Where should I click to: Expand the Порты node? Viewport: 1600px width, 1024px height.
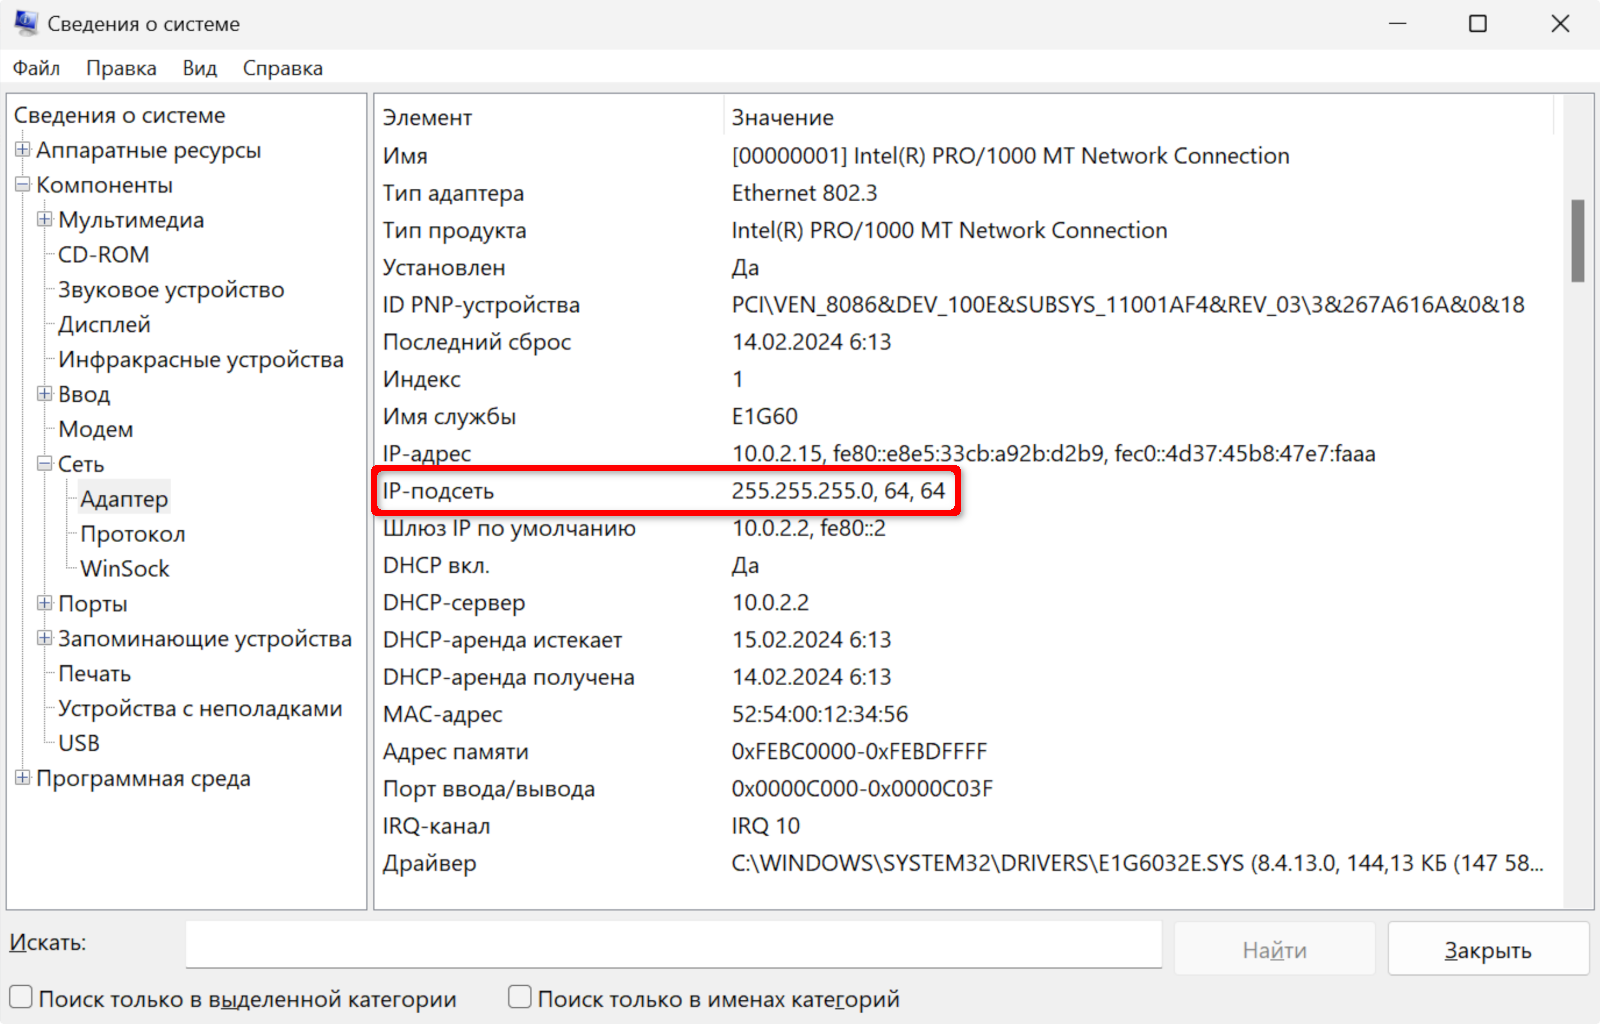click(45, 603)
